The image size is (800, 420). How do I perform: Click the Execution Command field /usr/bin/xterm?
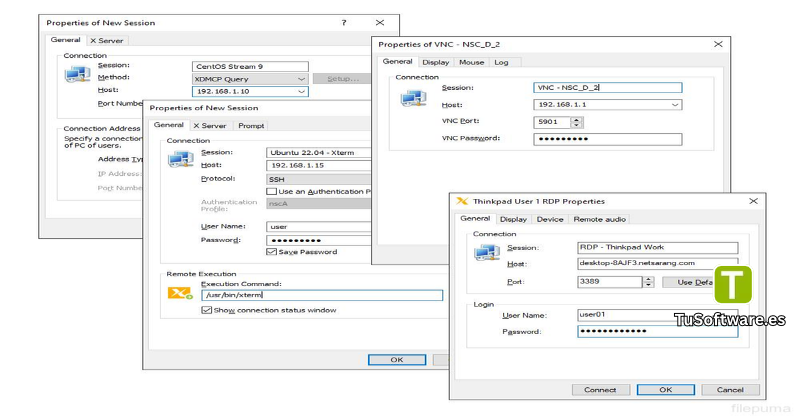[x=322, y=295]
